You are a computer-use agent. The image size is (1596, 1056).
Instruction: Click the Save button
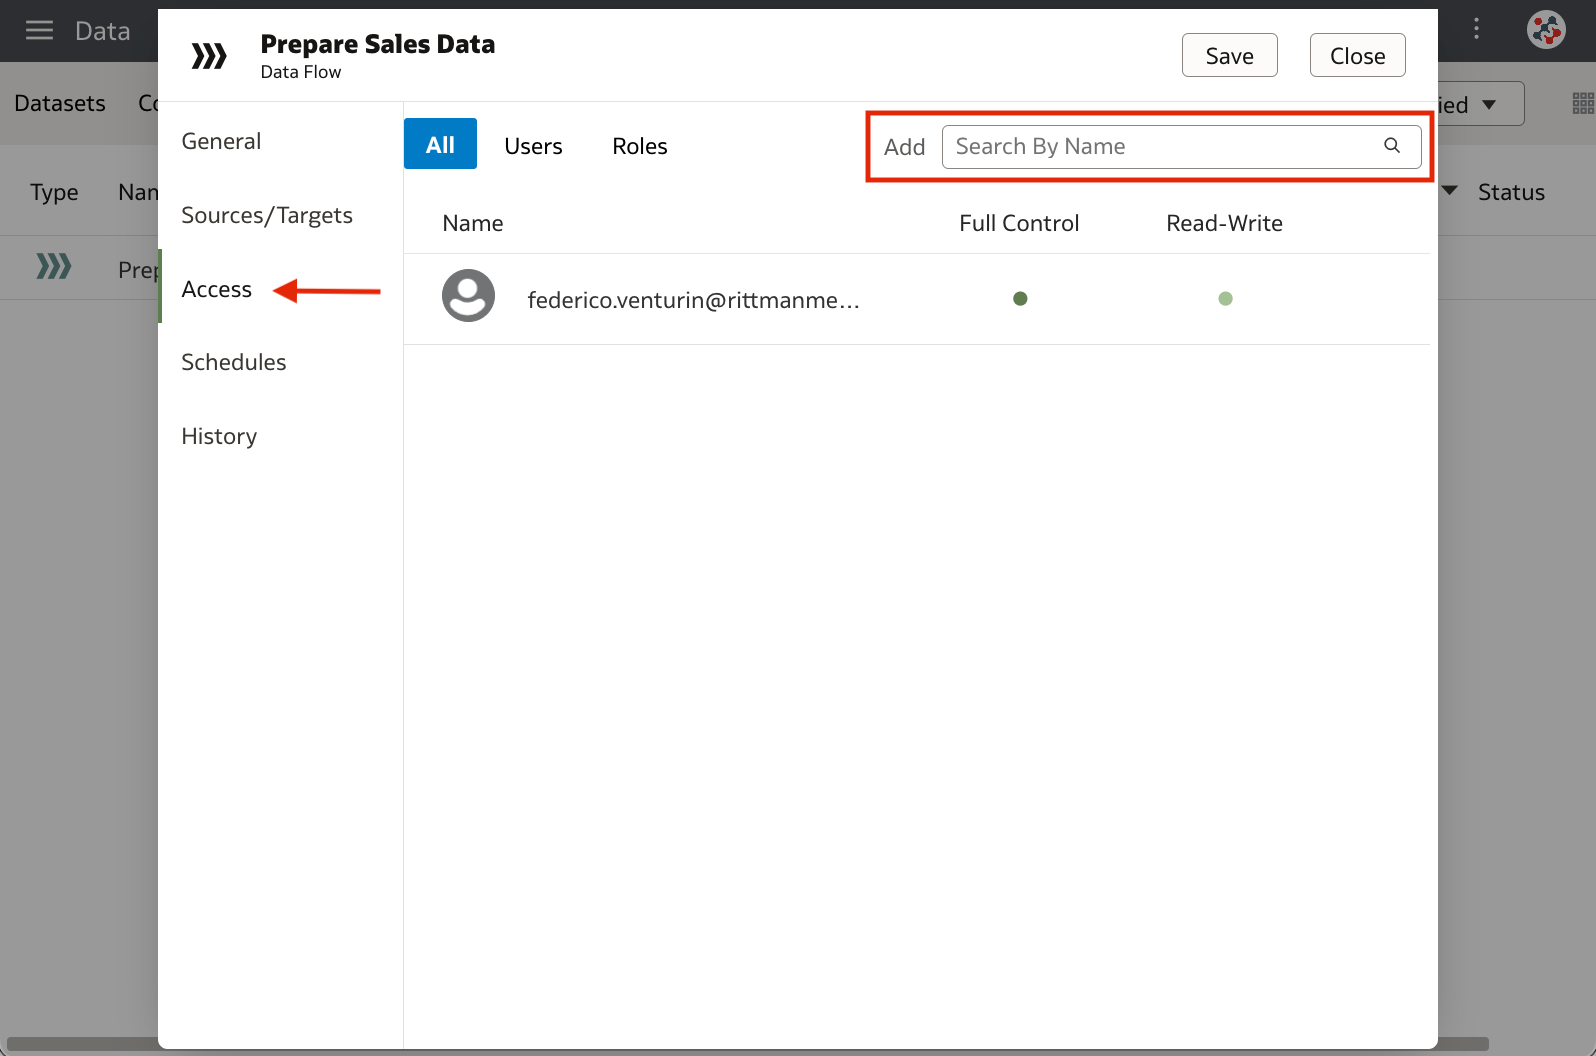(x=1229, y=55)
